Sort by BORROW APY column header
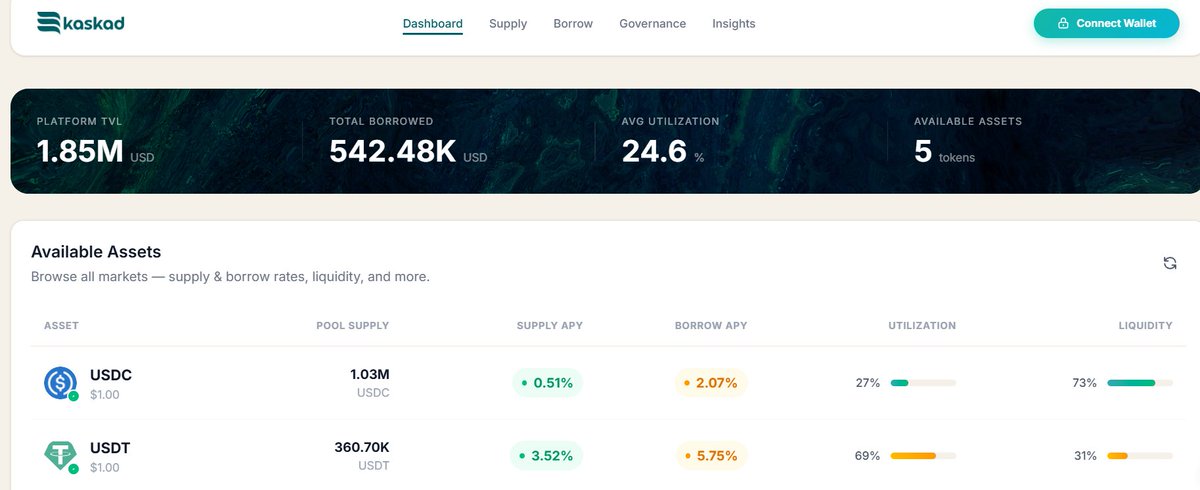This screenshot has width=1200, height=490. (x=711, y=326)
